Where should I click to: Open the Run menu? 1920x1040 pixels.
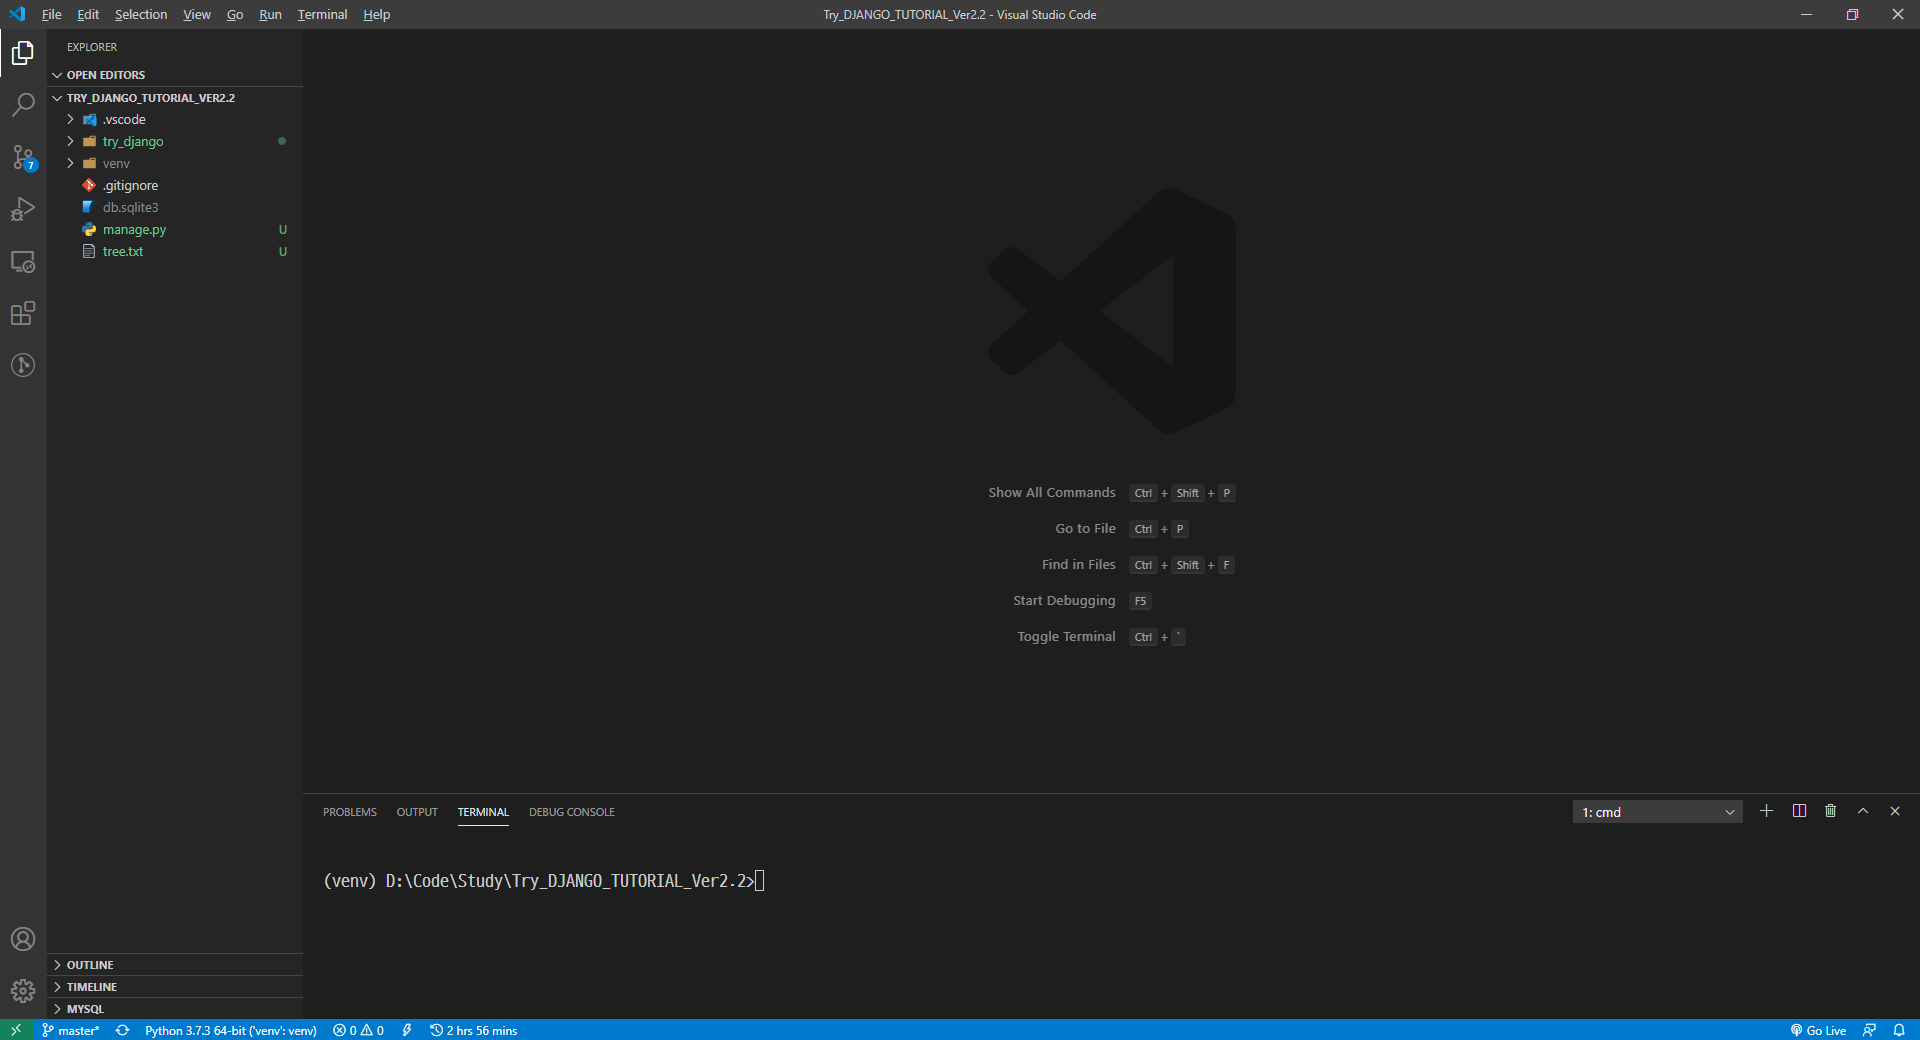270,14
